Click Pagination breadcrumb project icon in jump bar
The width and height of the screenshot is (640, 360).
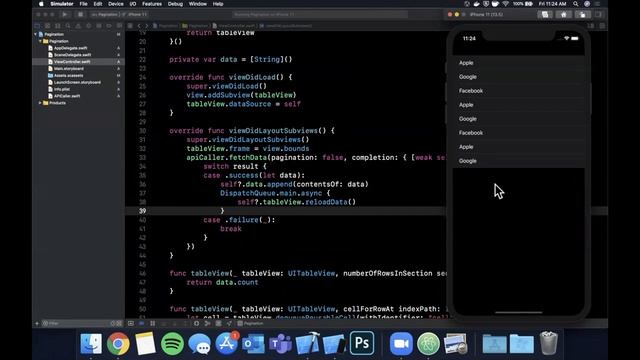pyautogui.click(x=156, y=26)
